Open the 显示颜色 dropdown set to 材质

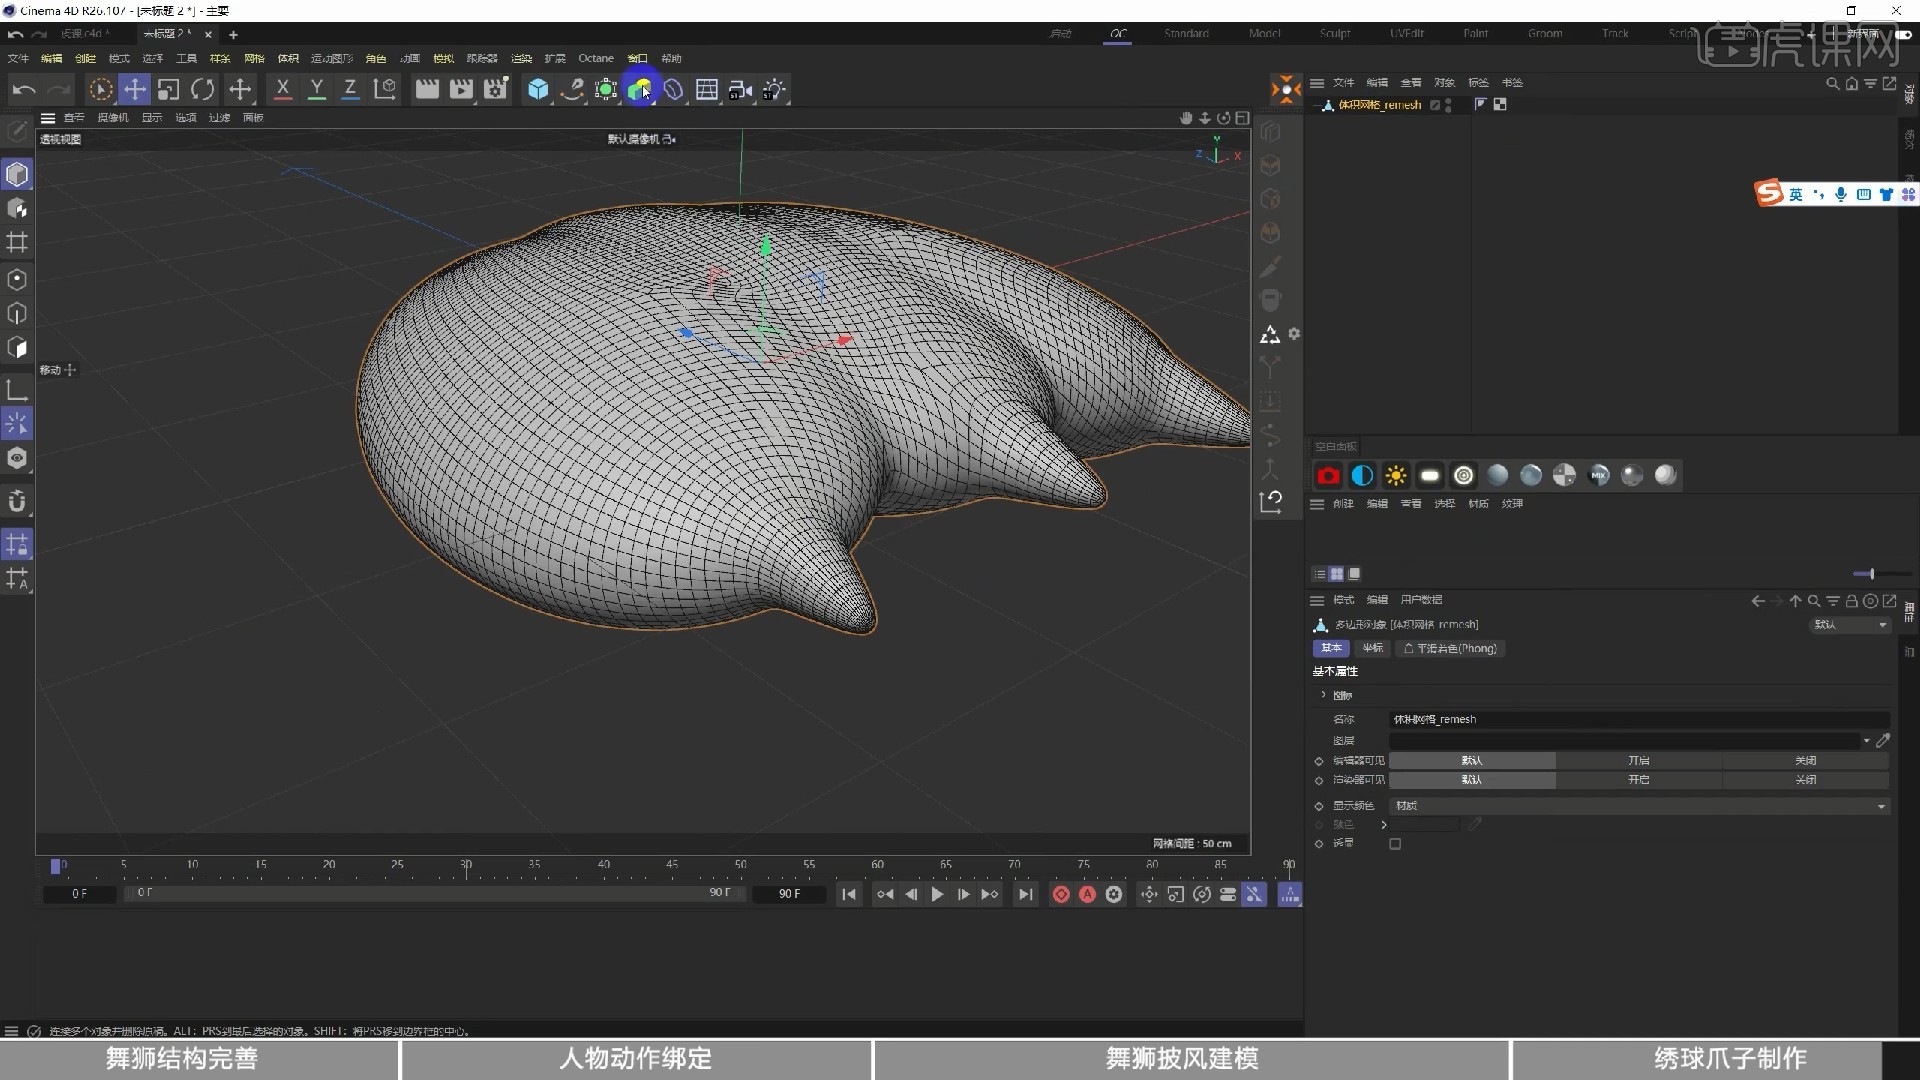pos(1639,806)
